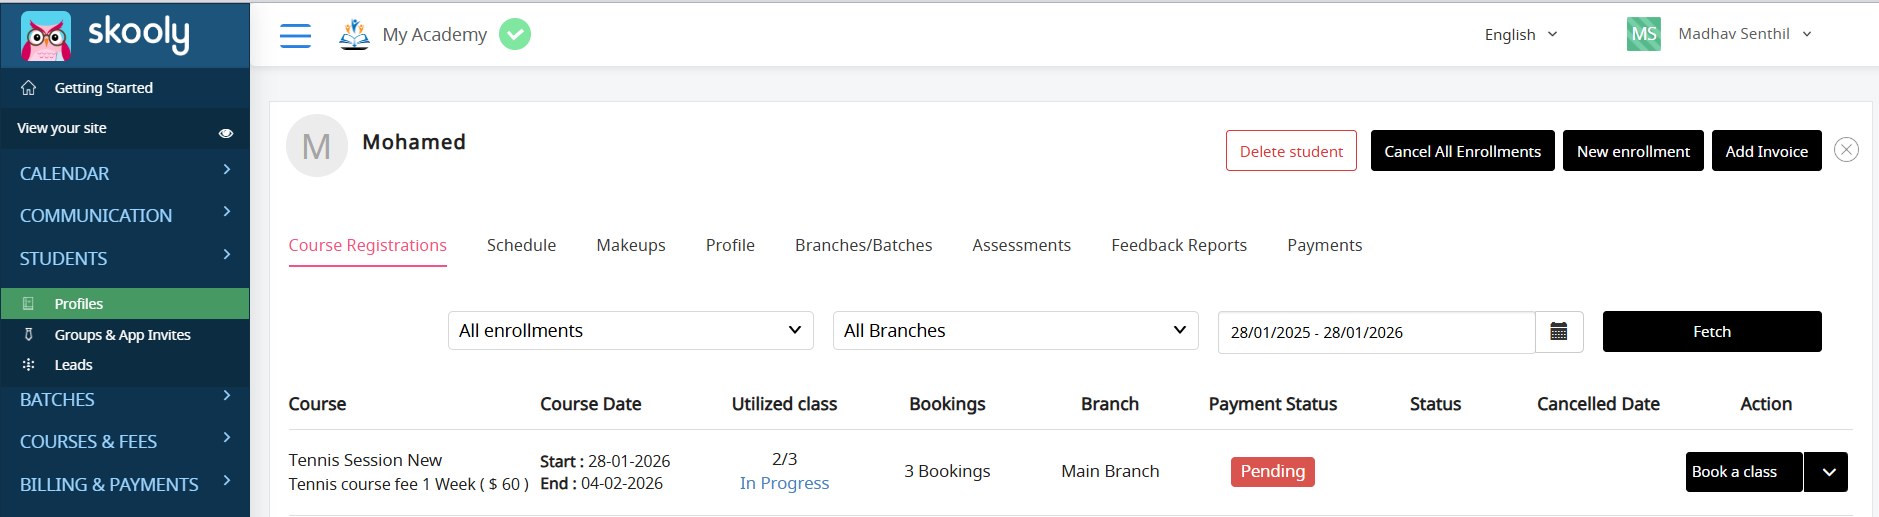Close student panel with X icon
Screen dimensions: 1879x517
coord(1846,150)
